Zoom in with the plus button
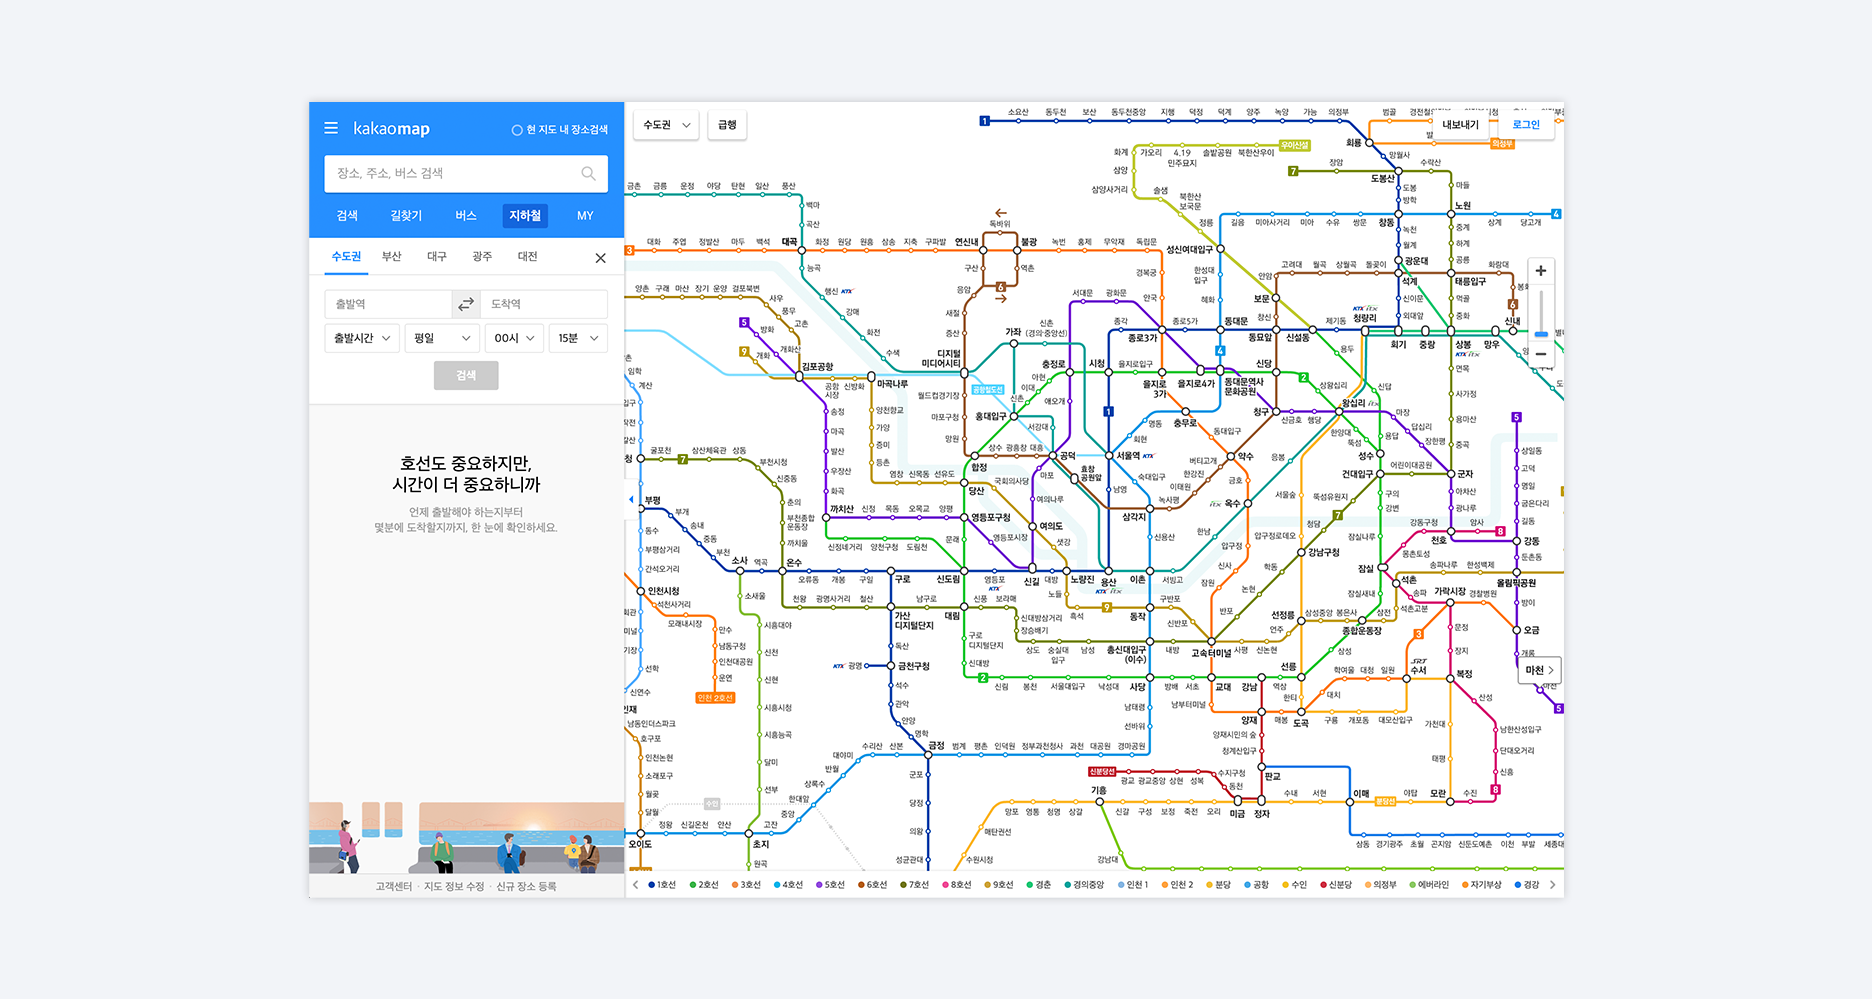This screenshot has width=1872, height=999. (x=1541, y=271)
